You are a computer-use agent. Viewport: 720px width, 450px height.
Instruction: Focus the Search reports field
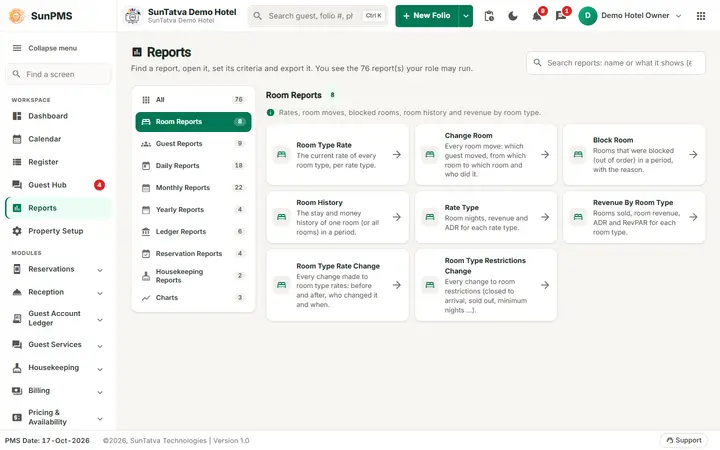click(x=616, y=63)
